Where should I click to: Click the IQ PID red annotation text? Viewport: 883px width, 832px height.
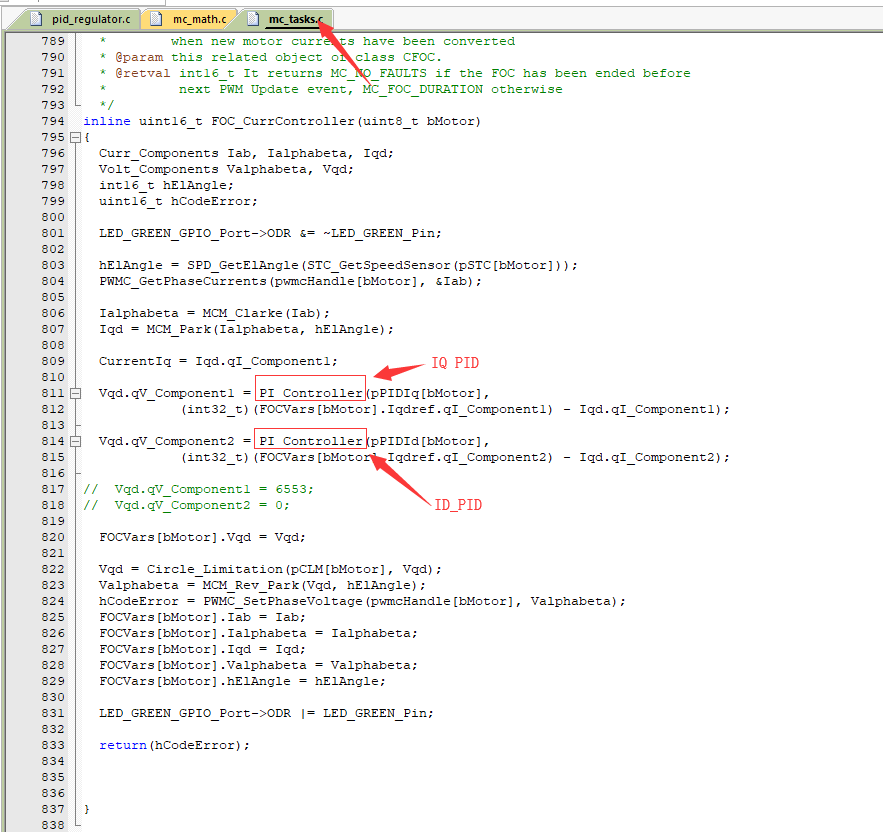(x=455, y=362)
